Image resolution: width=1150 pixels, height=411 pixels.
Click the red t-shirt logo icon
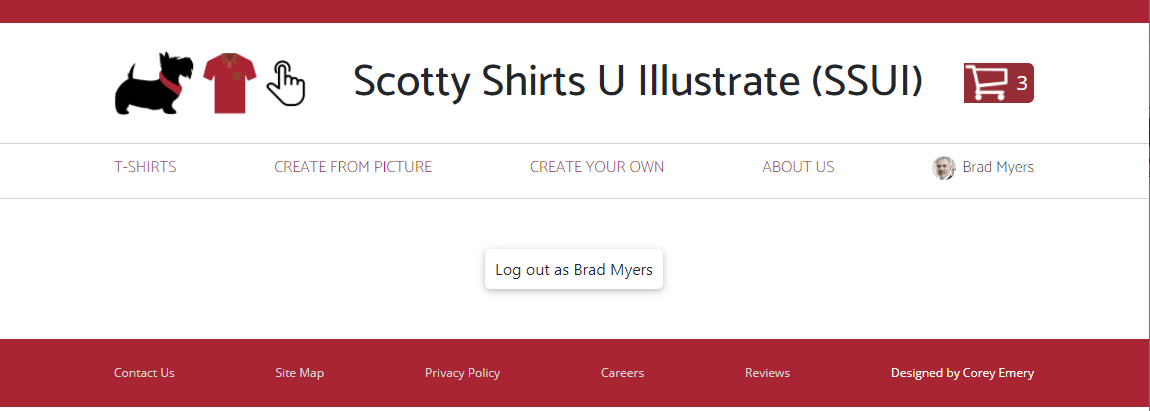pyautogui.click(x=230, y=83)
